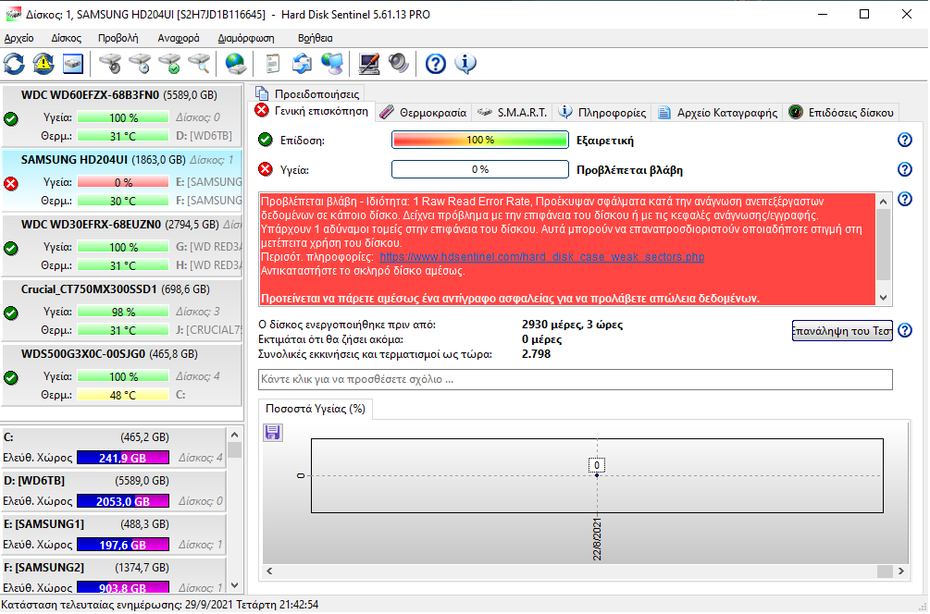
Task: Select the E: [SAMSUNG1] partition entry
Action: click(x=114, y=535)
